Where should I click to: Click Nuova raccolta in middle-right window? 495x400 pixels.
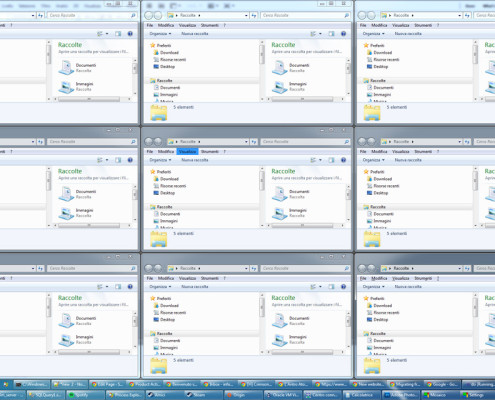pyautogui.click(x=408, y=160)
